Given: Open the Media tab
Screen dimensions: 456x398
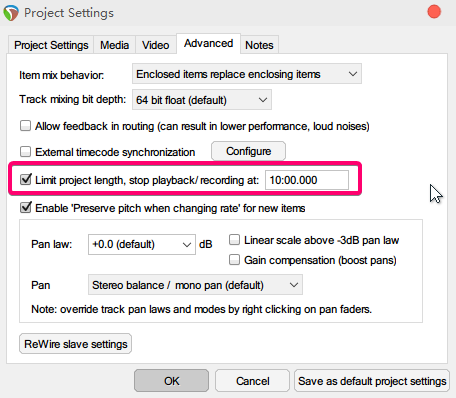Looking at the screenshot, I should click(114, 45).
